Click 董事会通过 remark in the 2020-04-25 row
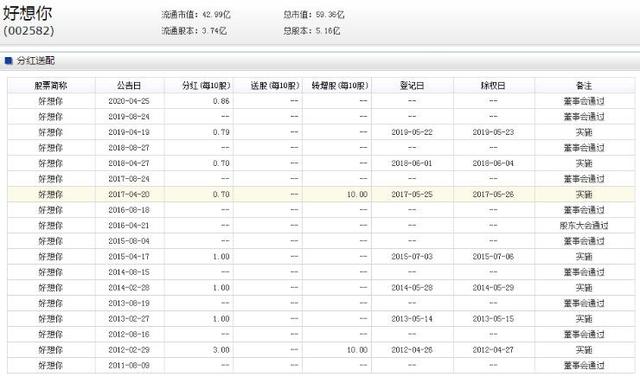The width and height of the screenshot is (640, 377). [584, 101]
